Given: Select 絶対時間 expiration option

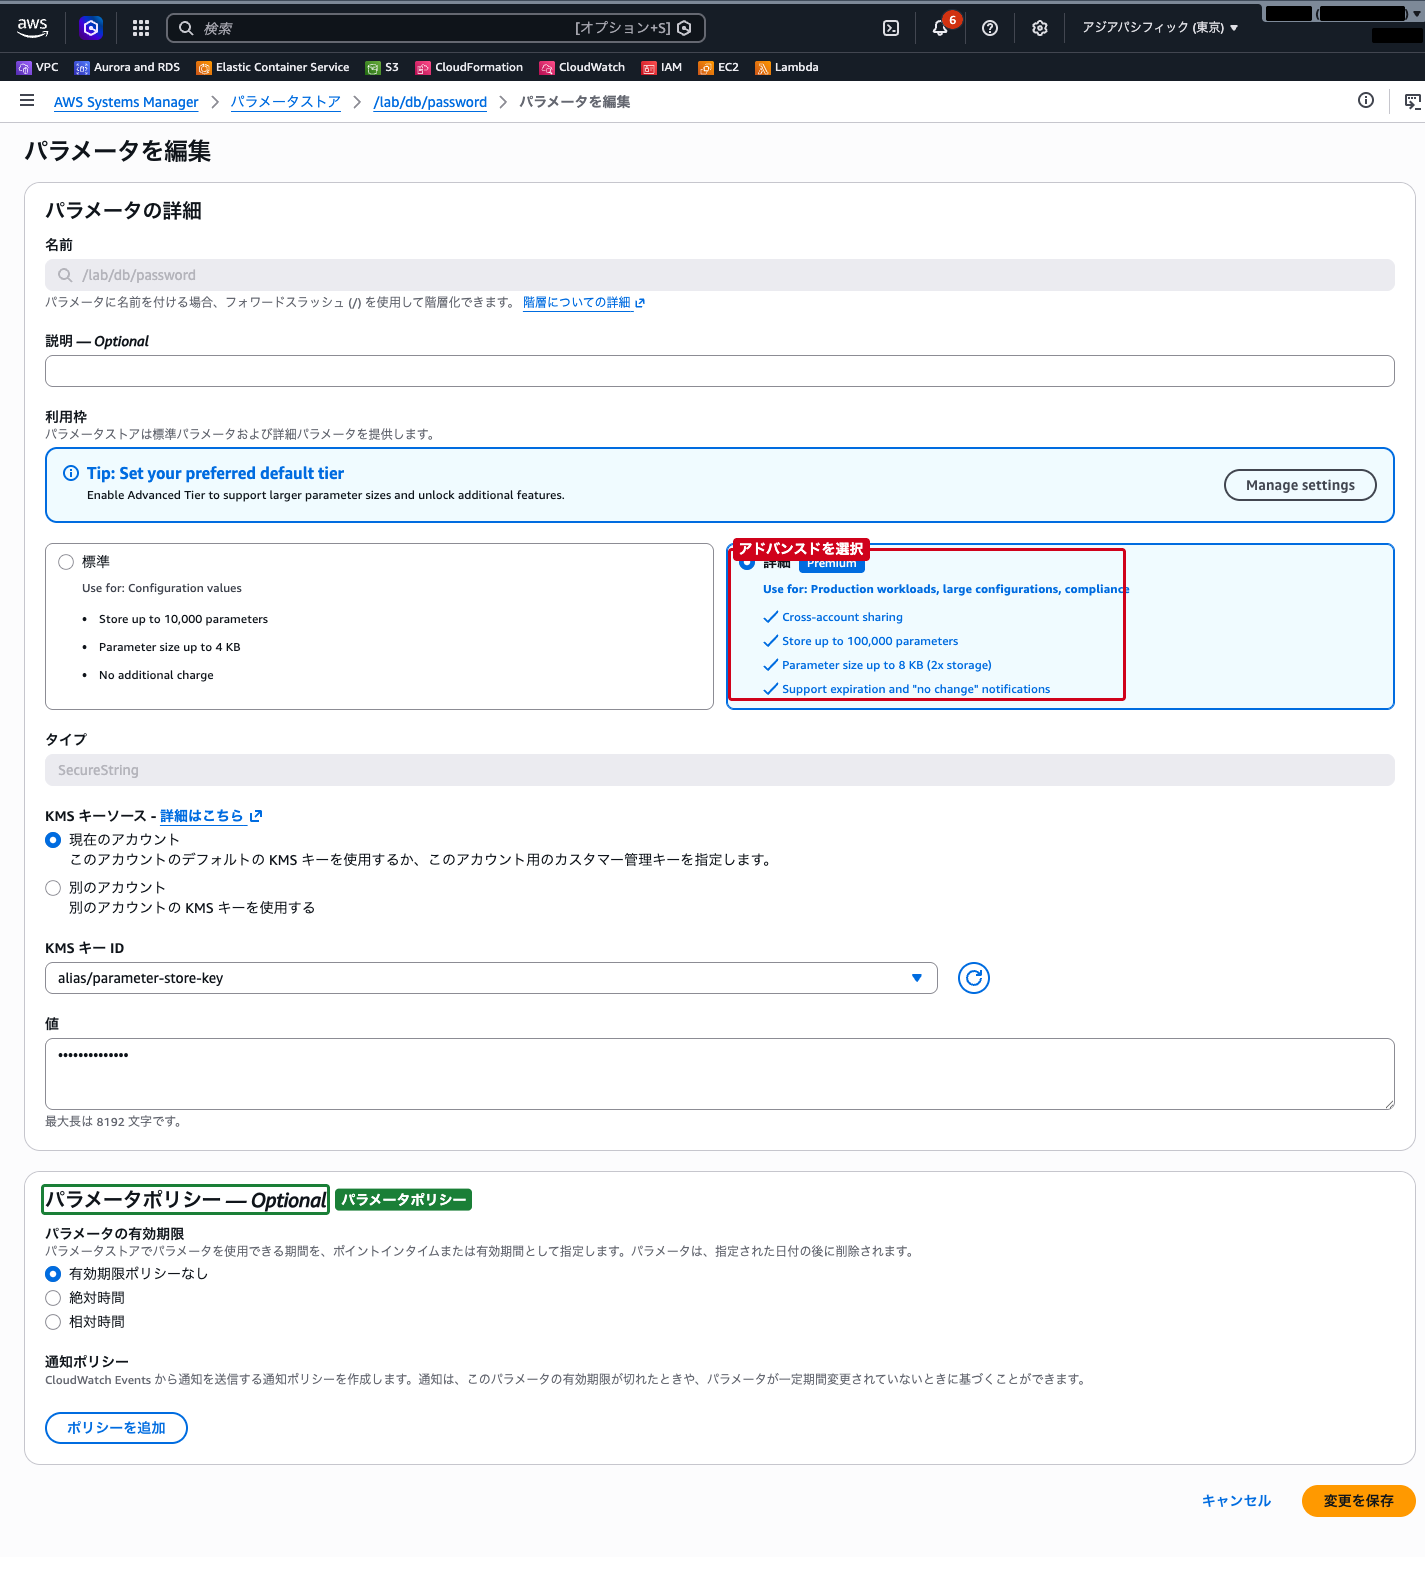Looking at the screenshot, I should [x=53, y=1298].
